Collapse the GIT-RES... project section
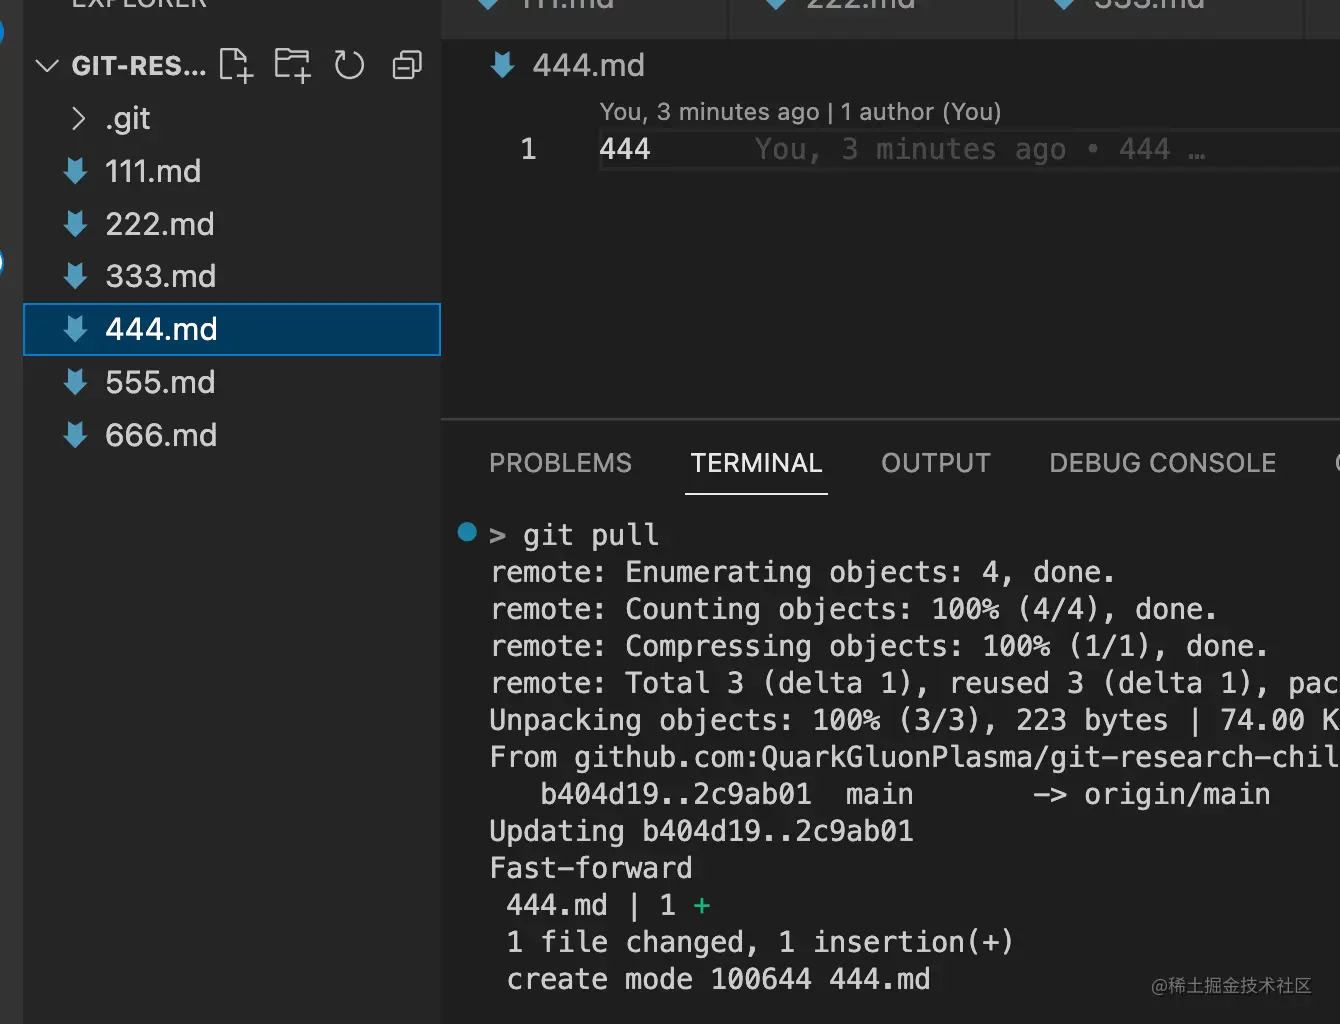The image size is (1340, 1024). point(47,66)
